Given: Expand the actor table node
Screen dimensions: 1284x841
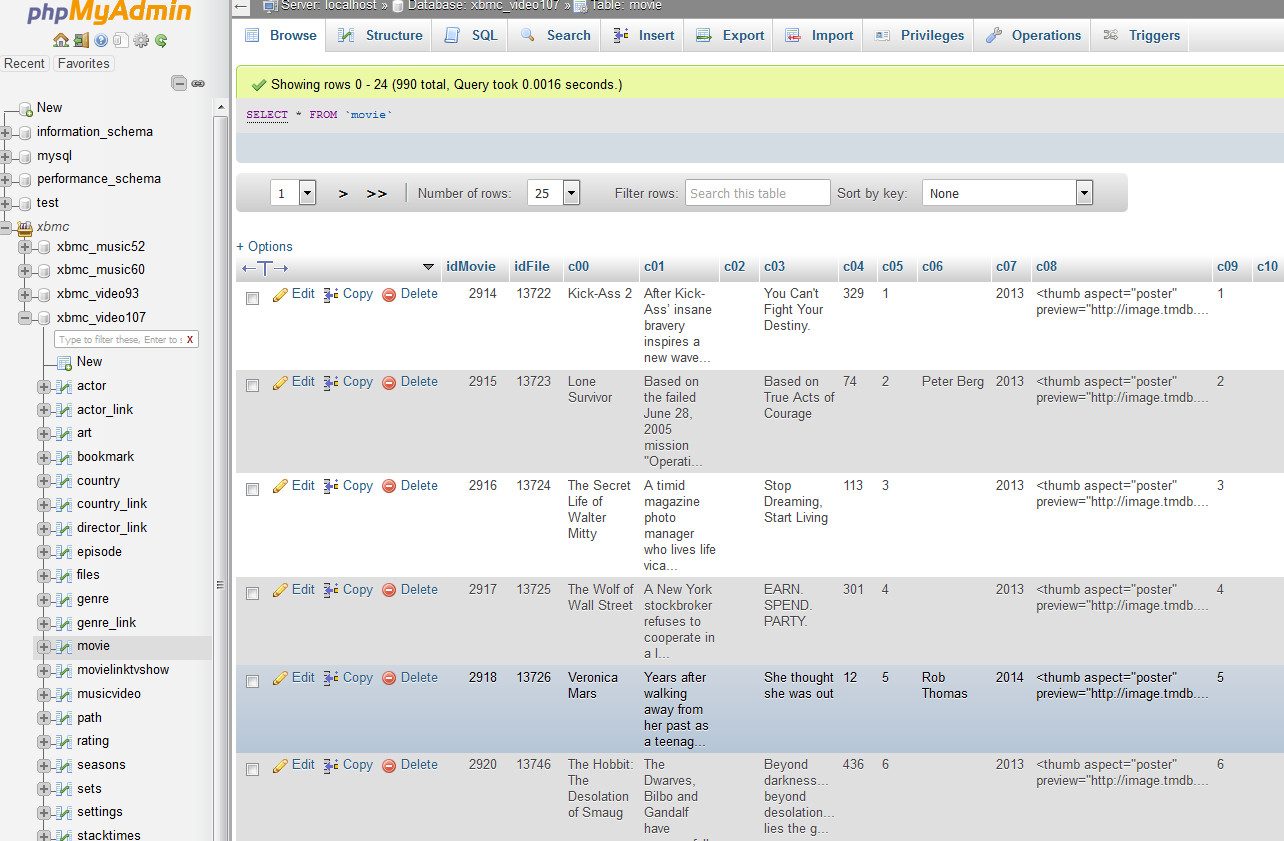Looking at the screenshot, I should (44, 386).
